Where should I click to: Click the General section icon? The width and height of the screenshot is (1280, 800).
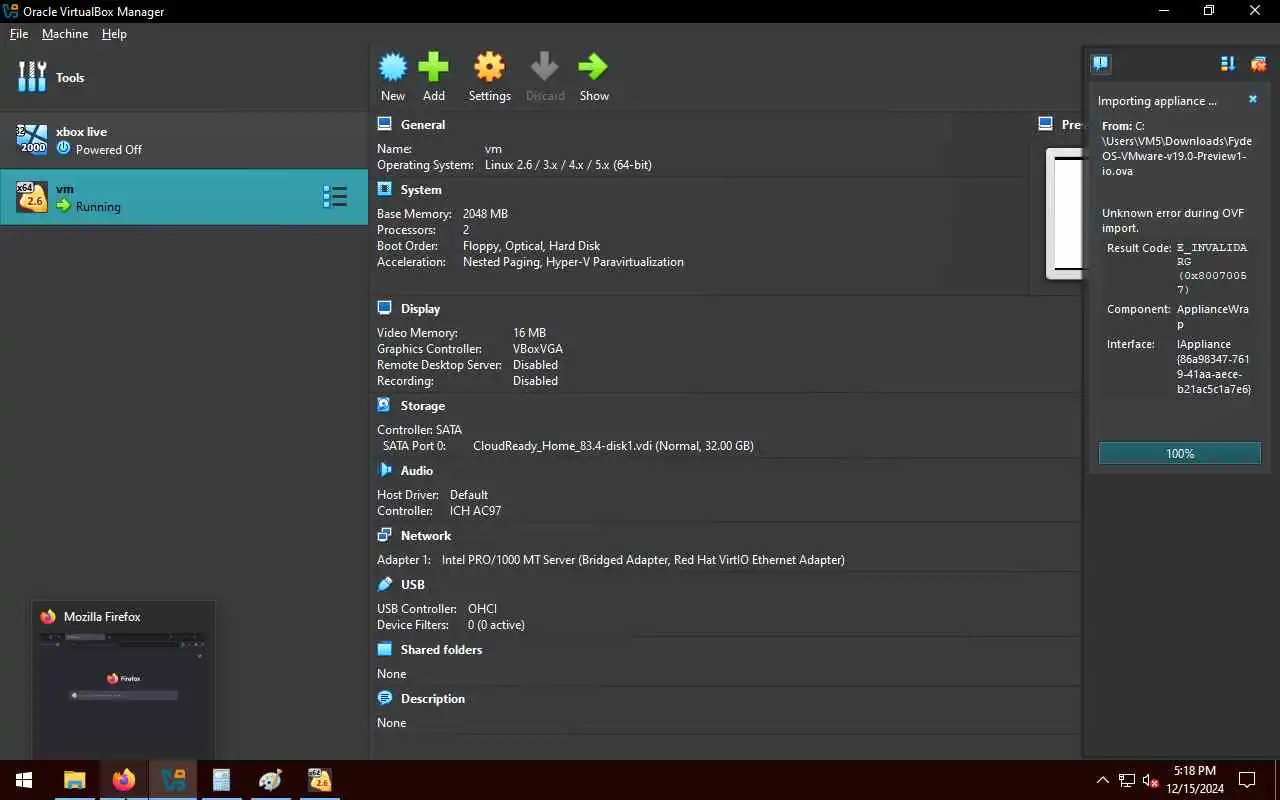pos(385,124)
